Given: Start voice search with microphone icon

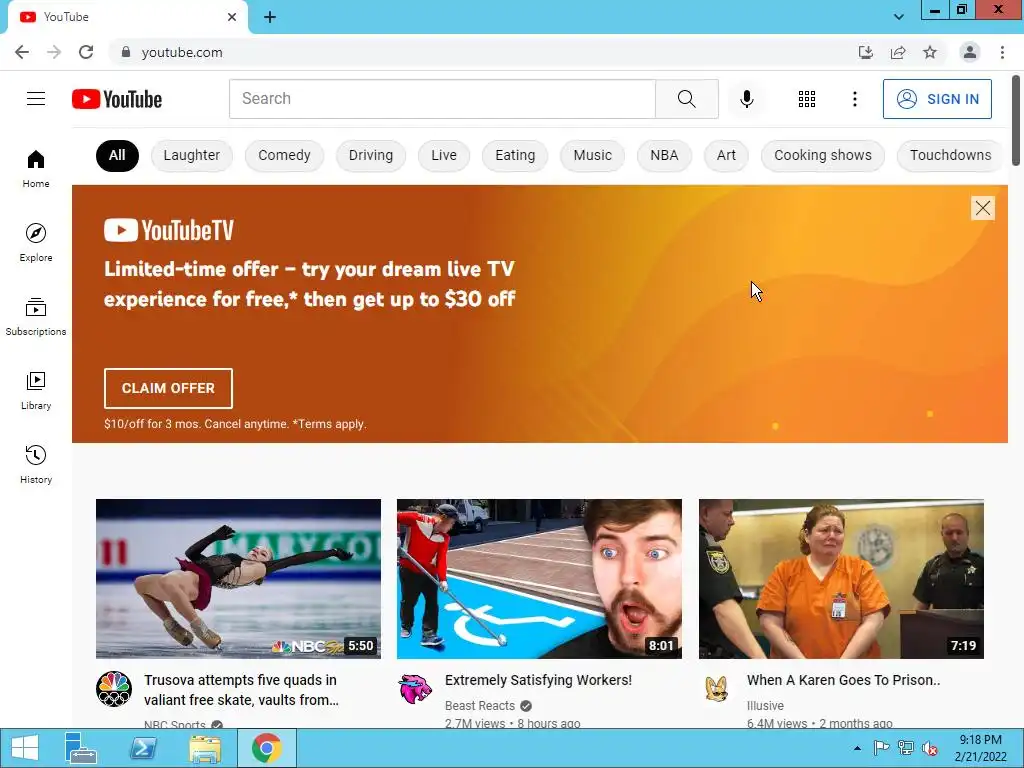Looking at the screenshot, I should click(x=746, y=99).
